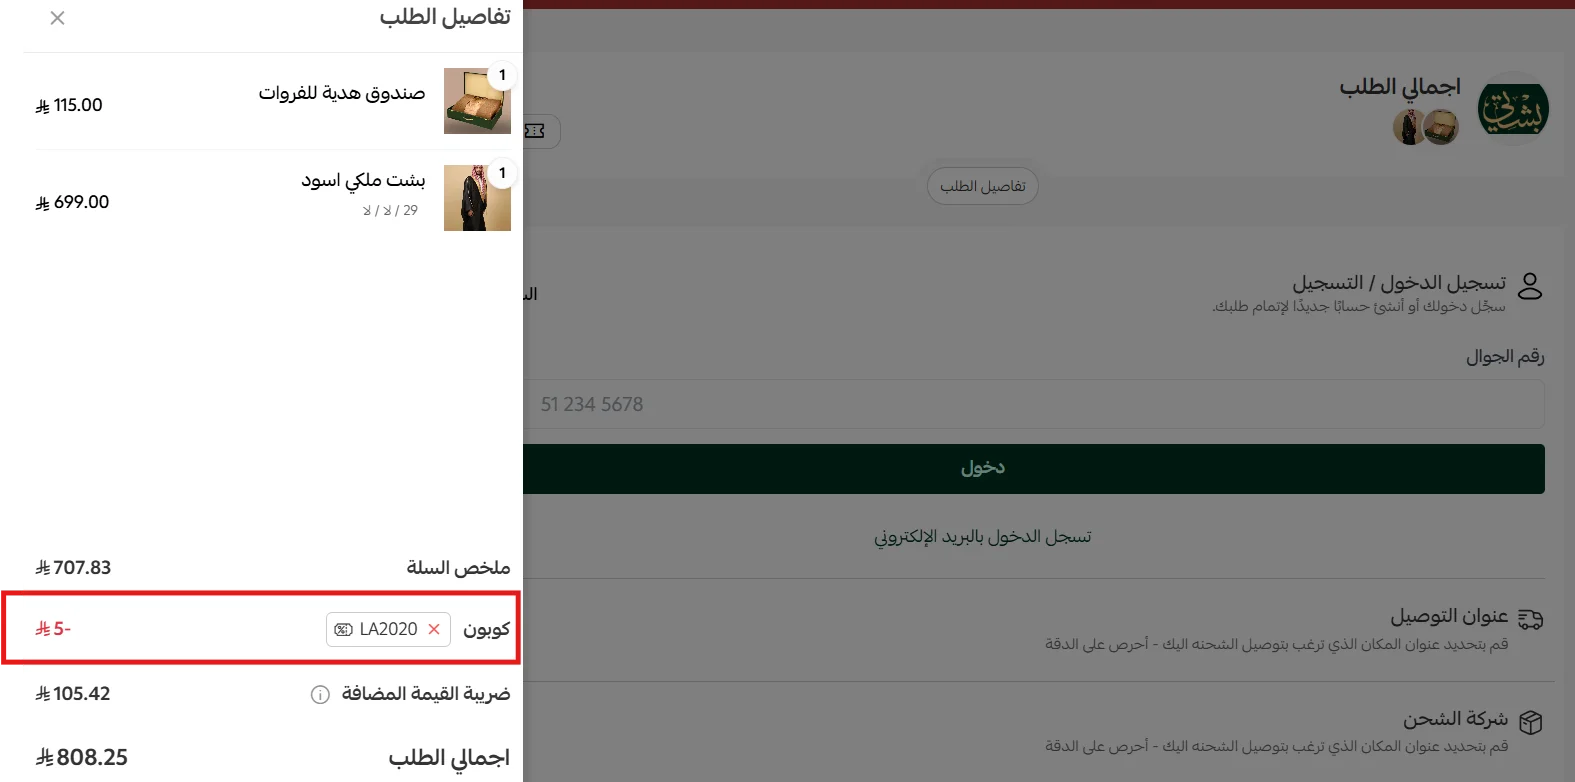Screen dimensions: 1575x782
Task: Click the delivery truck icon by عنوان التوصيل
Action: pos(1531,619)
